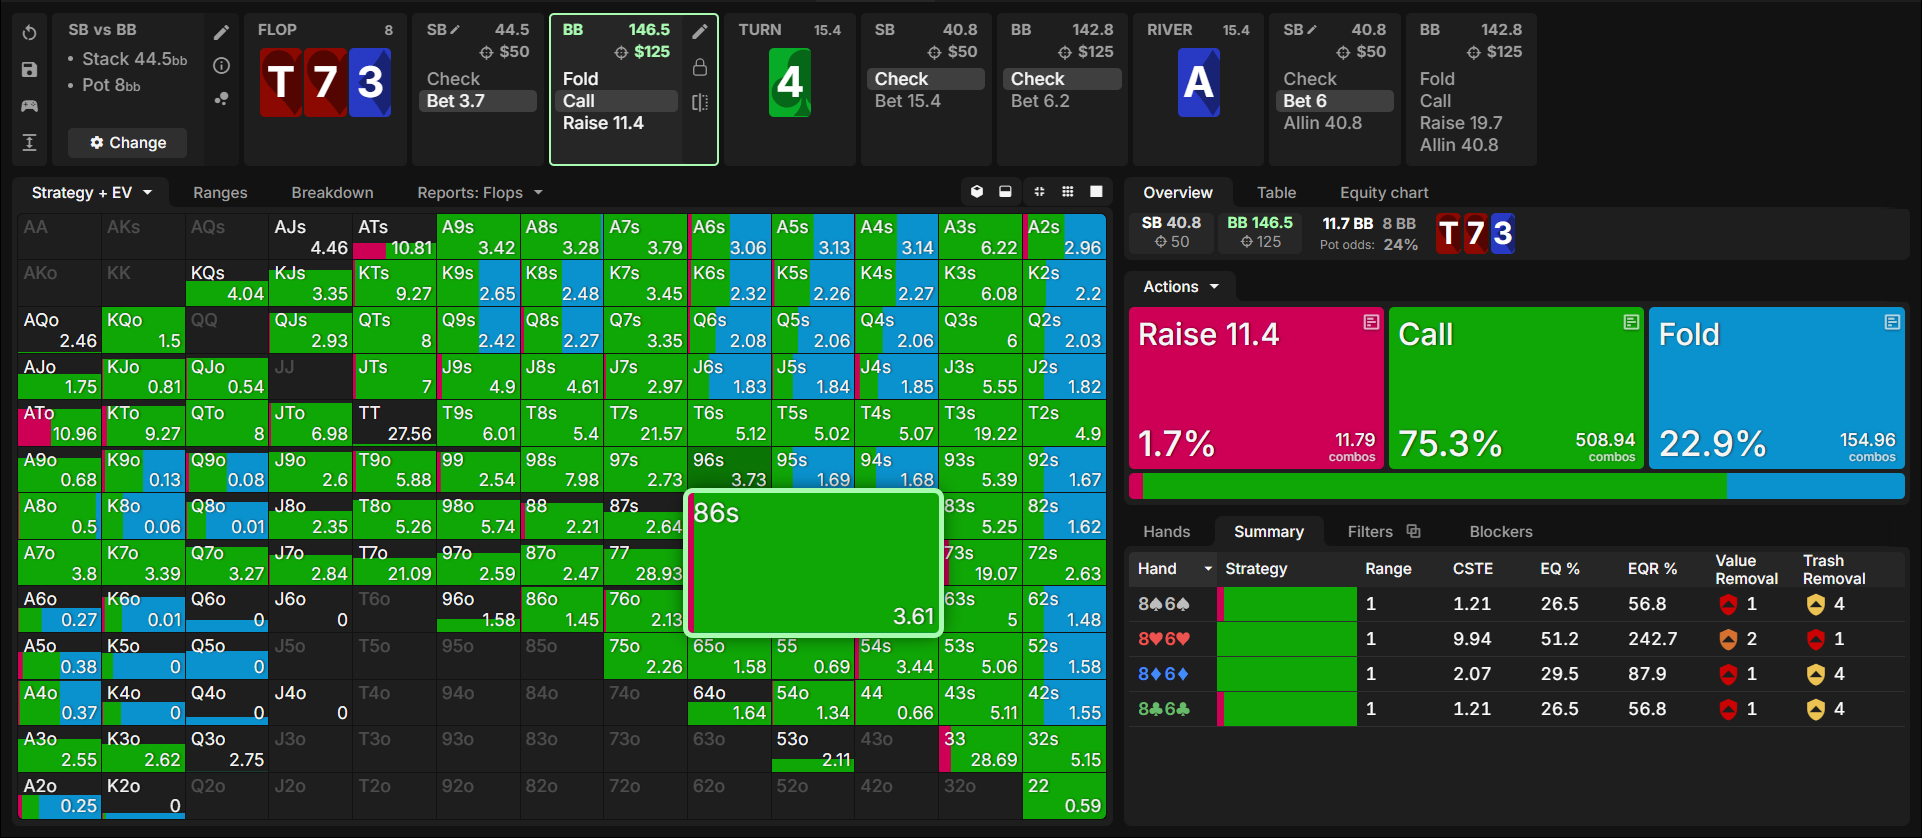Click the Call 75.3% action card
The height and width of the screenshot is (838, 1922).
[1516, 388]
